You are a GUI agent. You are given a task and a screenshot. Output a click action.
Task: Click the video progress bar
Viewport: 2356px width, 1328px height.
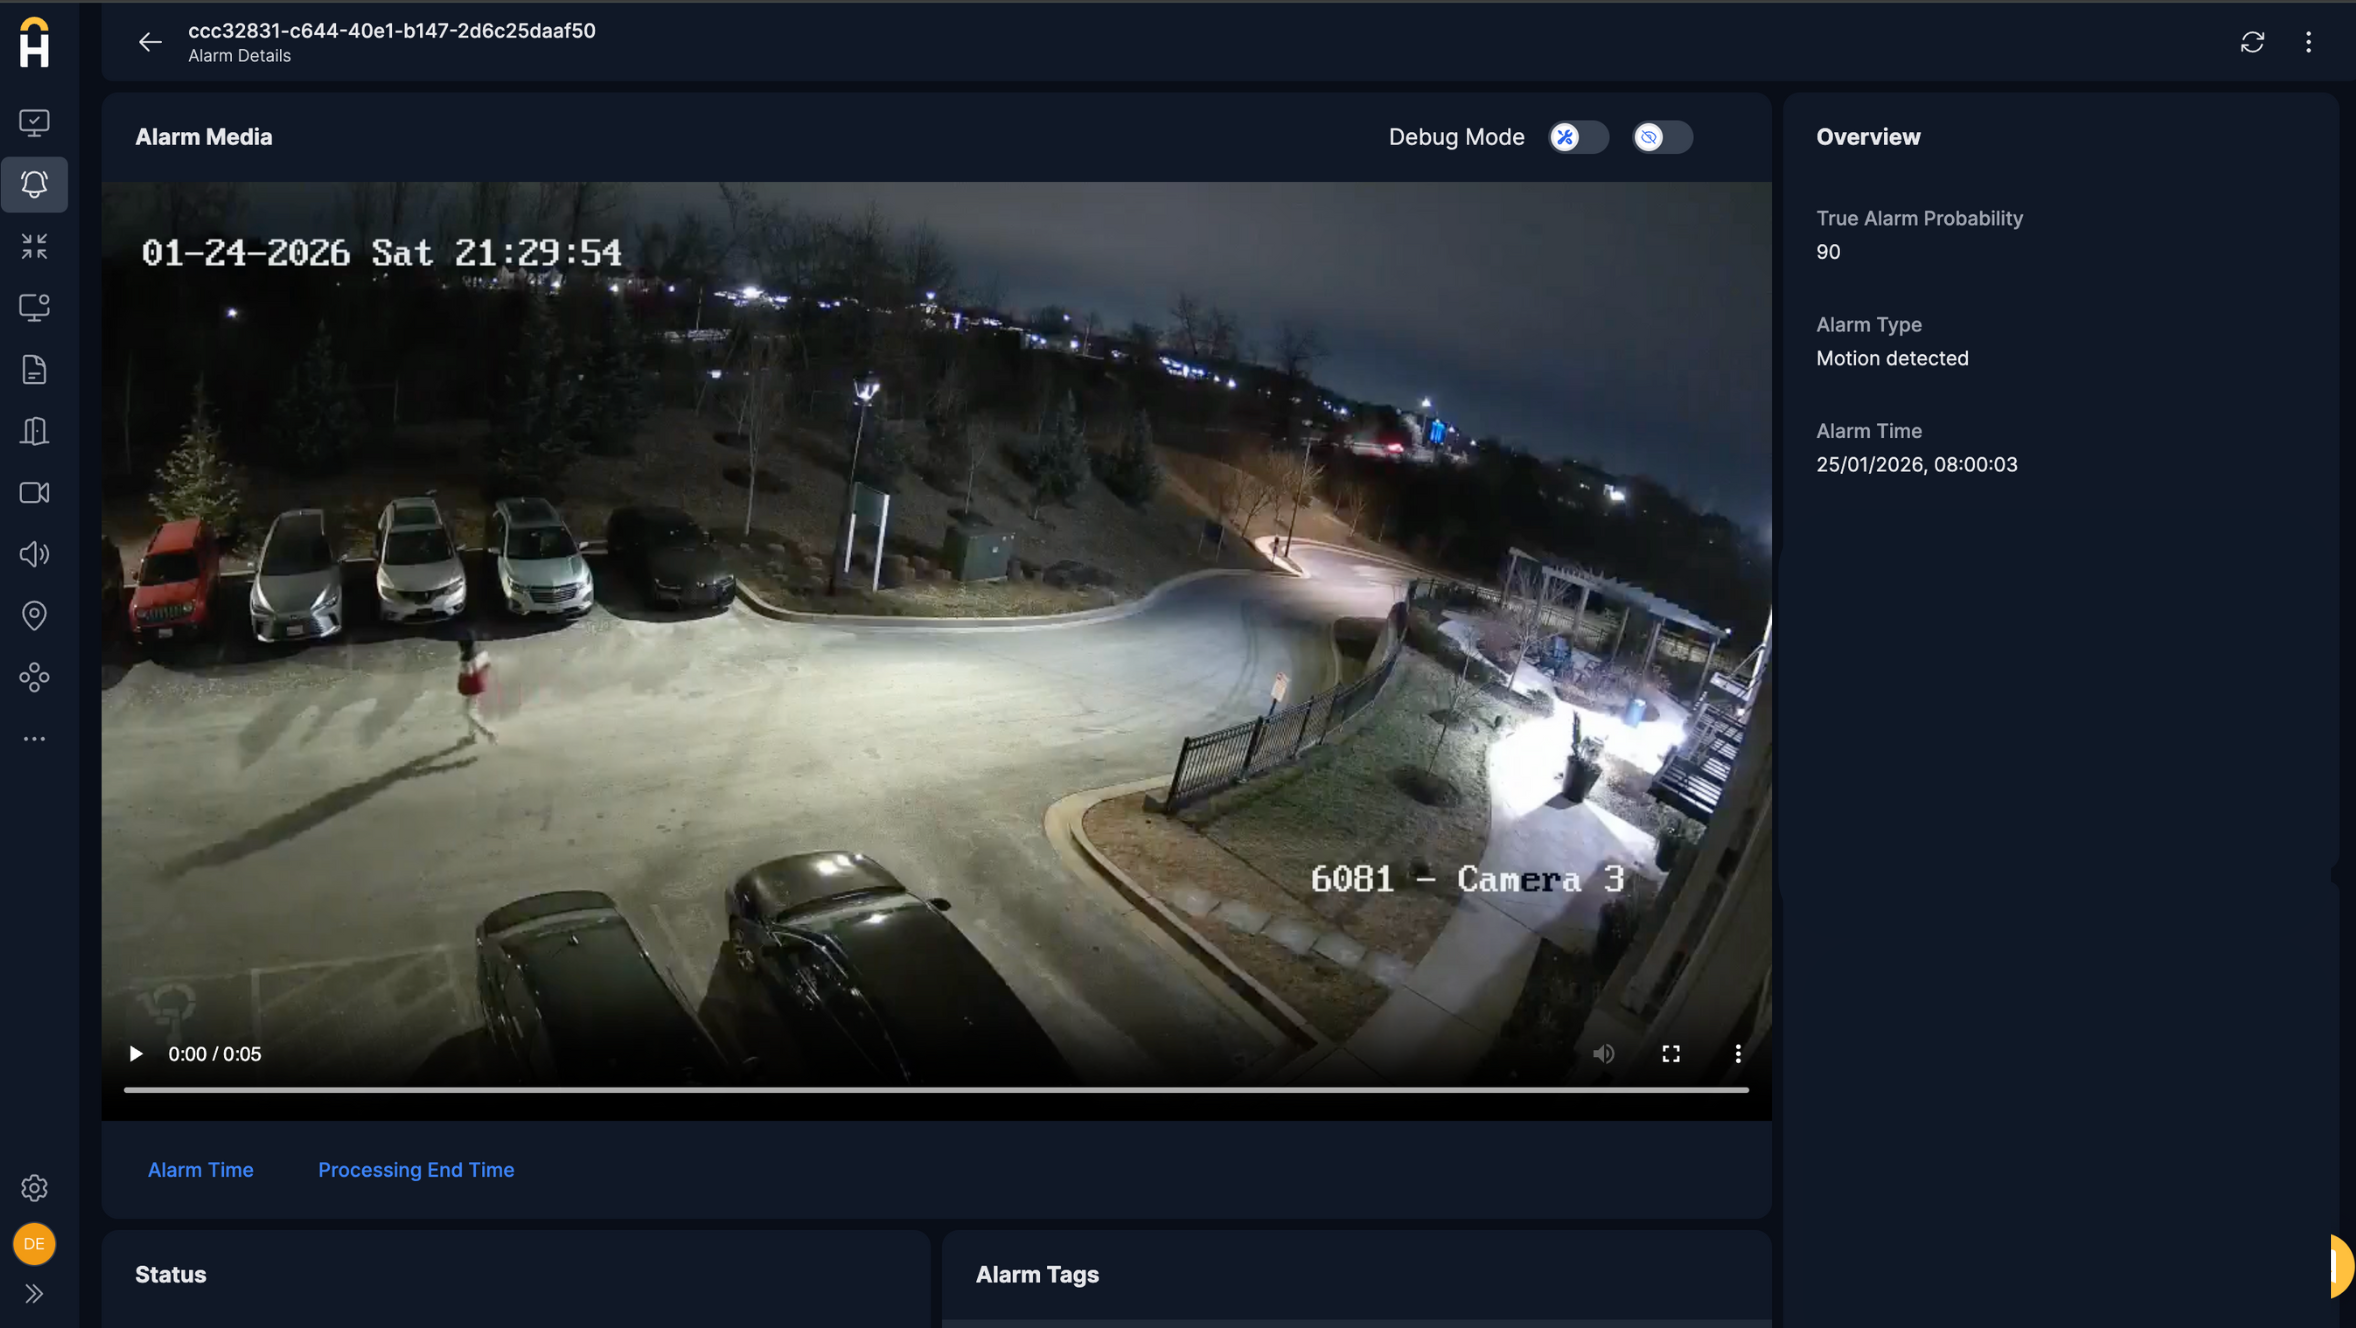[x=935, y=1090]
